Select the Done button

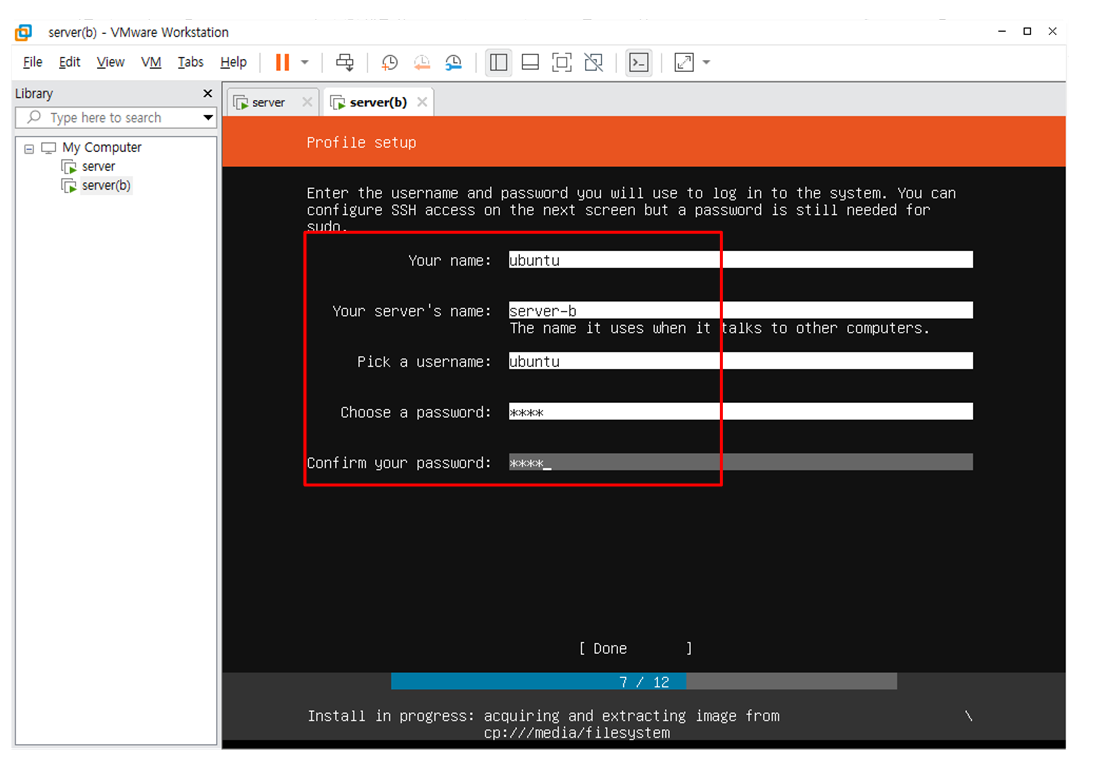[x=635, y=648]
